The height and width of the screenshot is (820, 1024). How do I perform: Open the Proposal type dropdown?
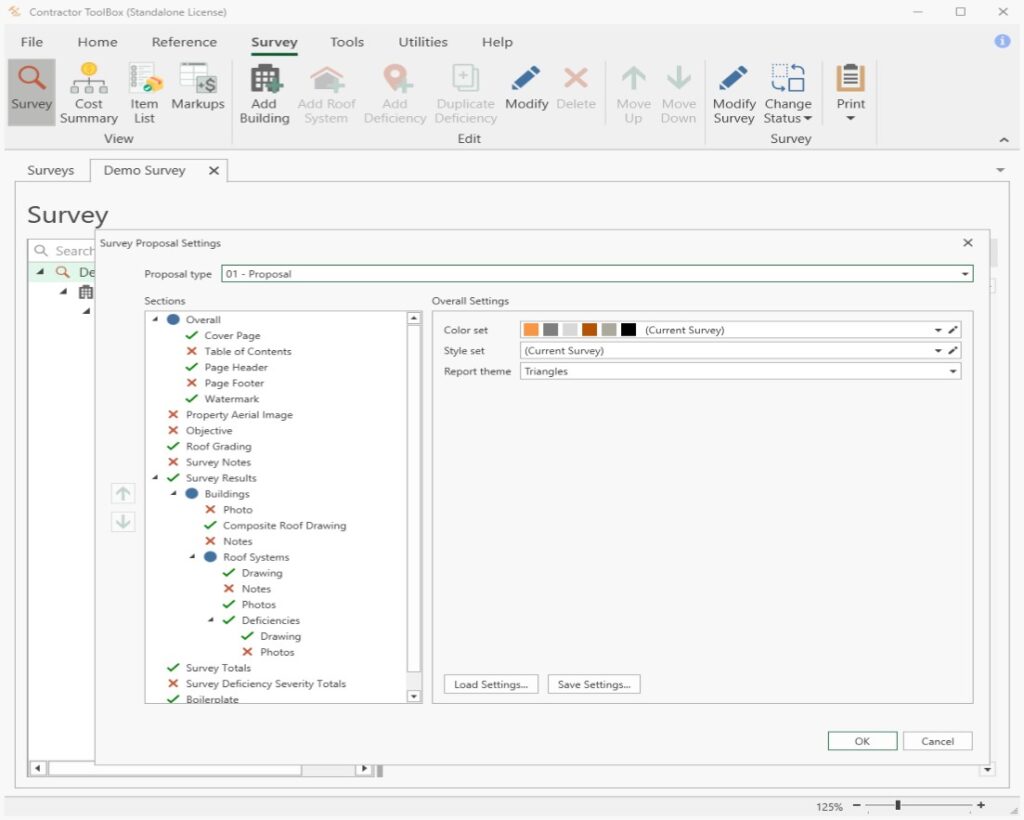click(964, 274)
